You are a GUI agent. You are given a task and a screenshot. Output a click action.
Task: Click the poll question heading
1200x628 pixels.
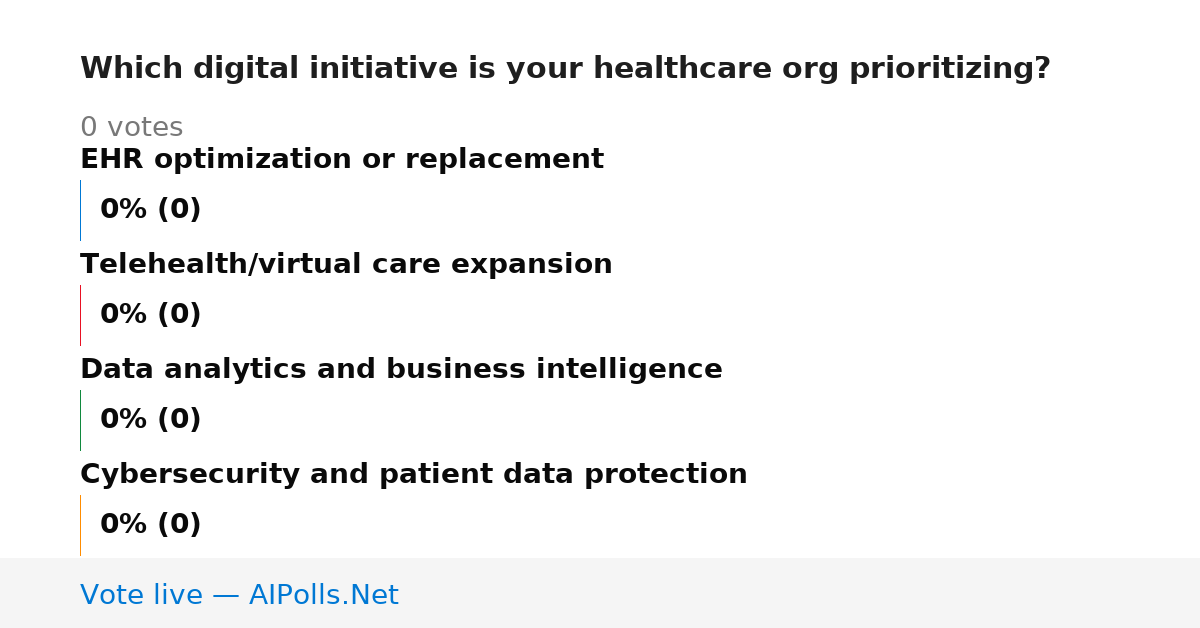click(565, 69)
